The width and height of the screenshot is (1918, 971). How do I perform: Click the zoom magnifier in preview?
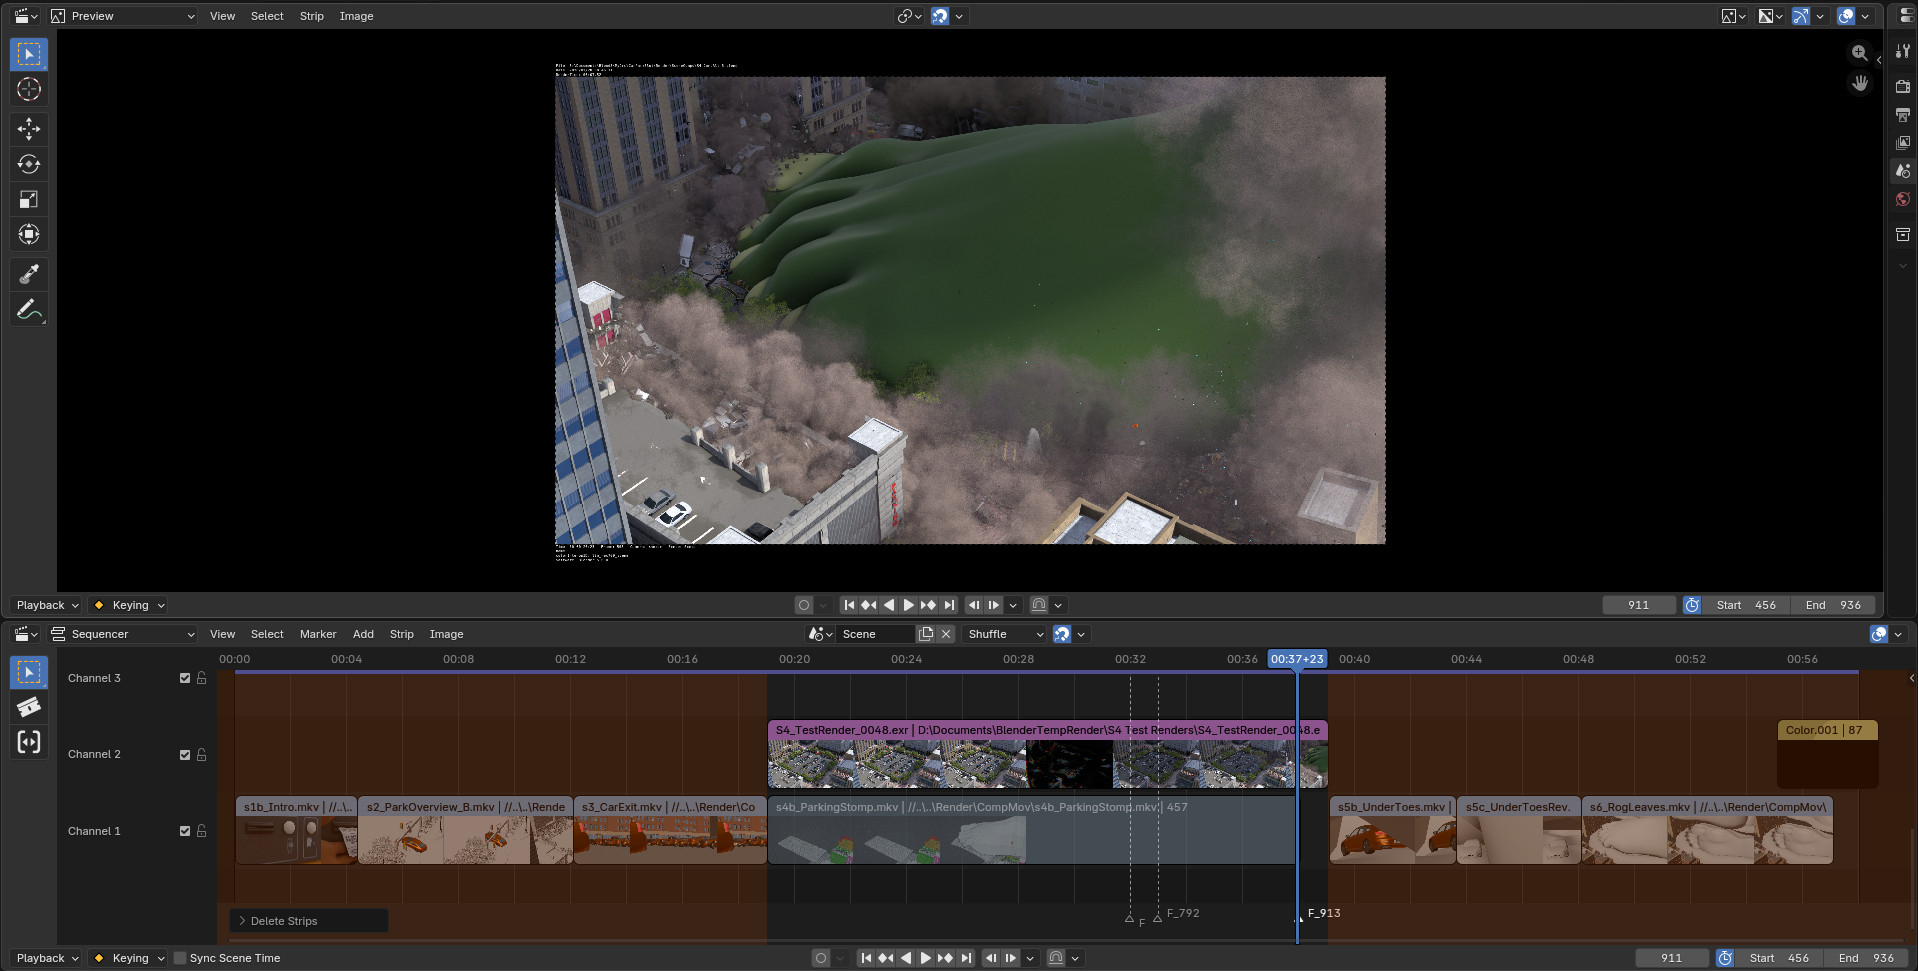(x=1859, y=53)
